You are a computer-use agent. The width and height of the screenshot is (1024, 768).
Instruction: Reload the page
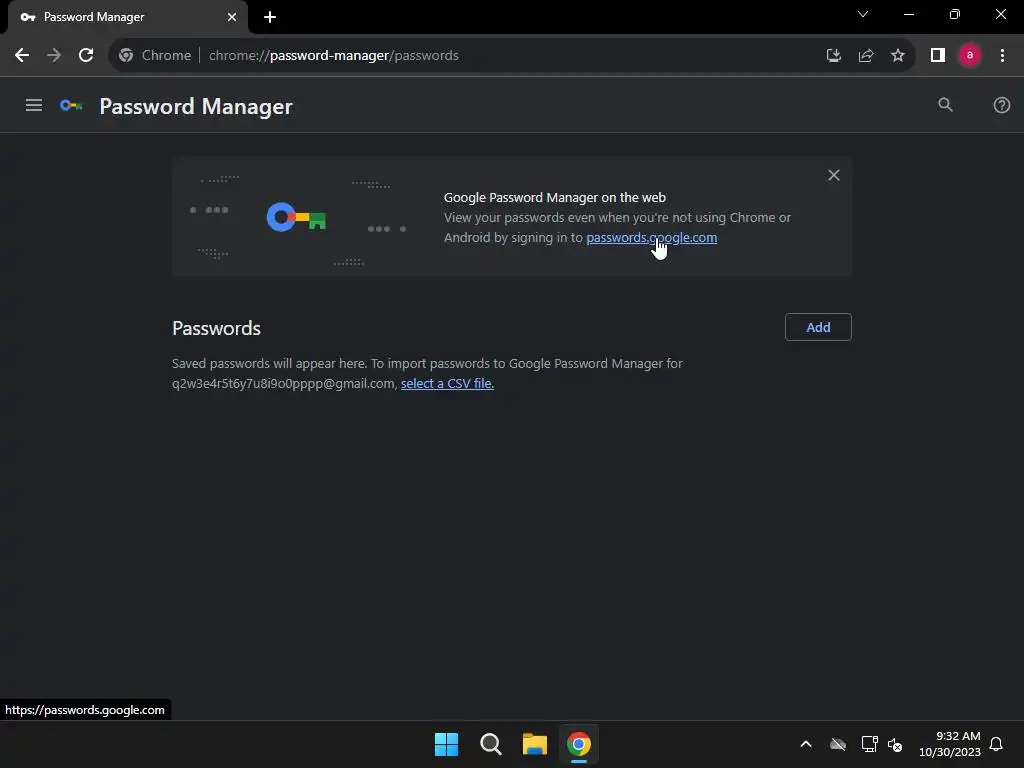tap(86, 56)
